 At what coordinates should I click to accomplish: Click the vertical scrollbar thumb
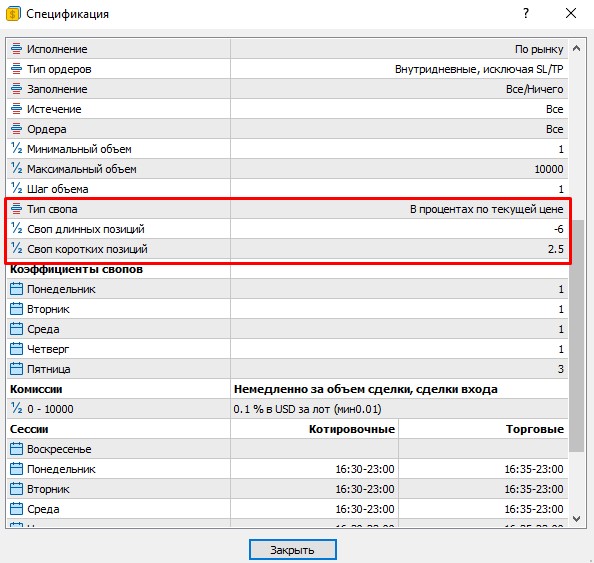coord(577,336)
